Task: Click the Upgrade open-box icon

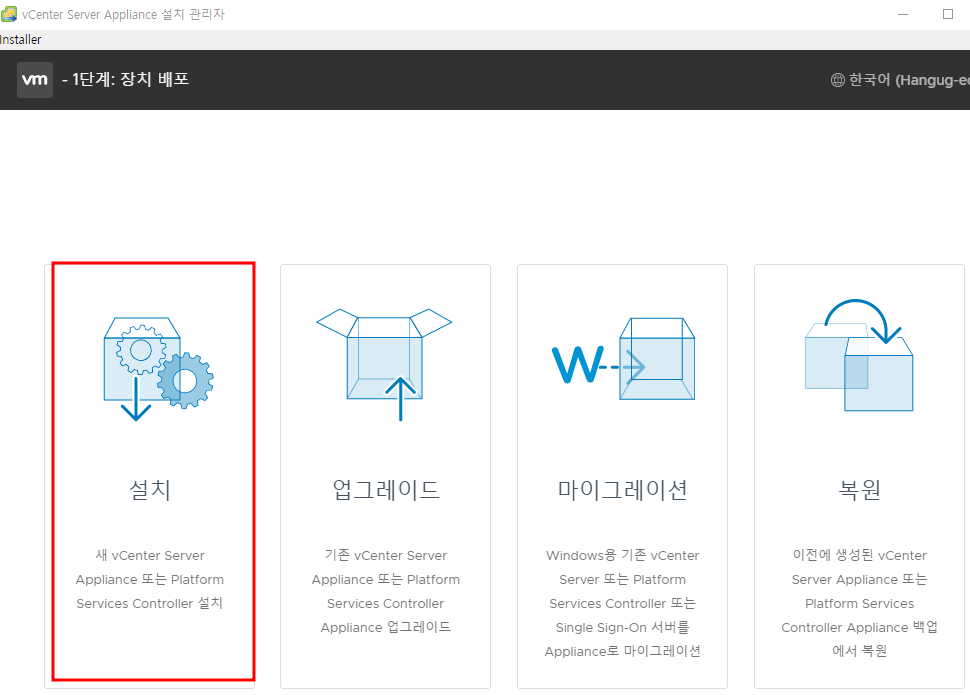Action: (x=384, y=365)
